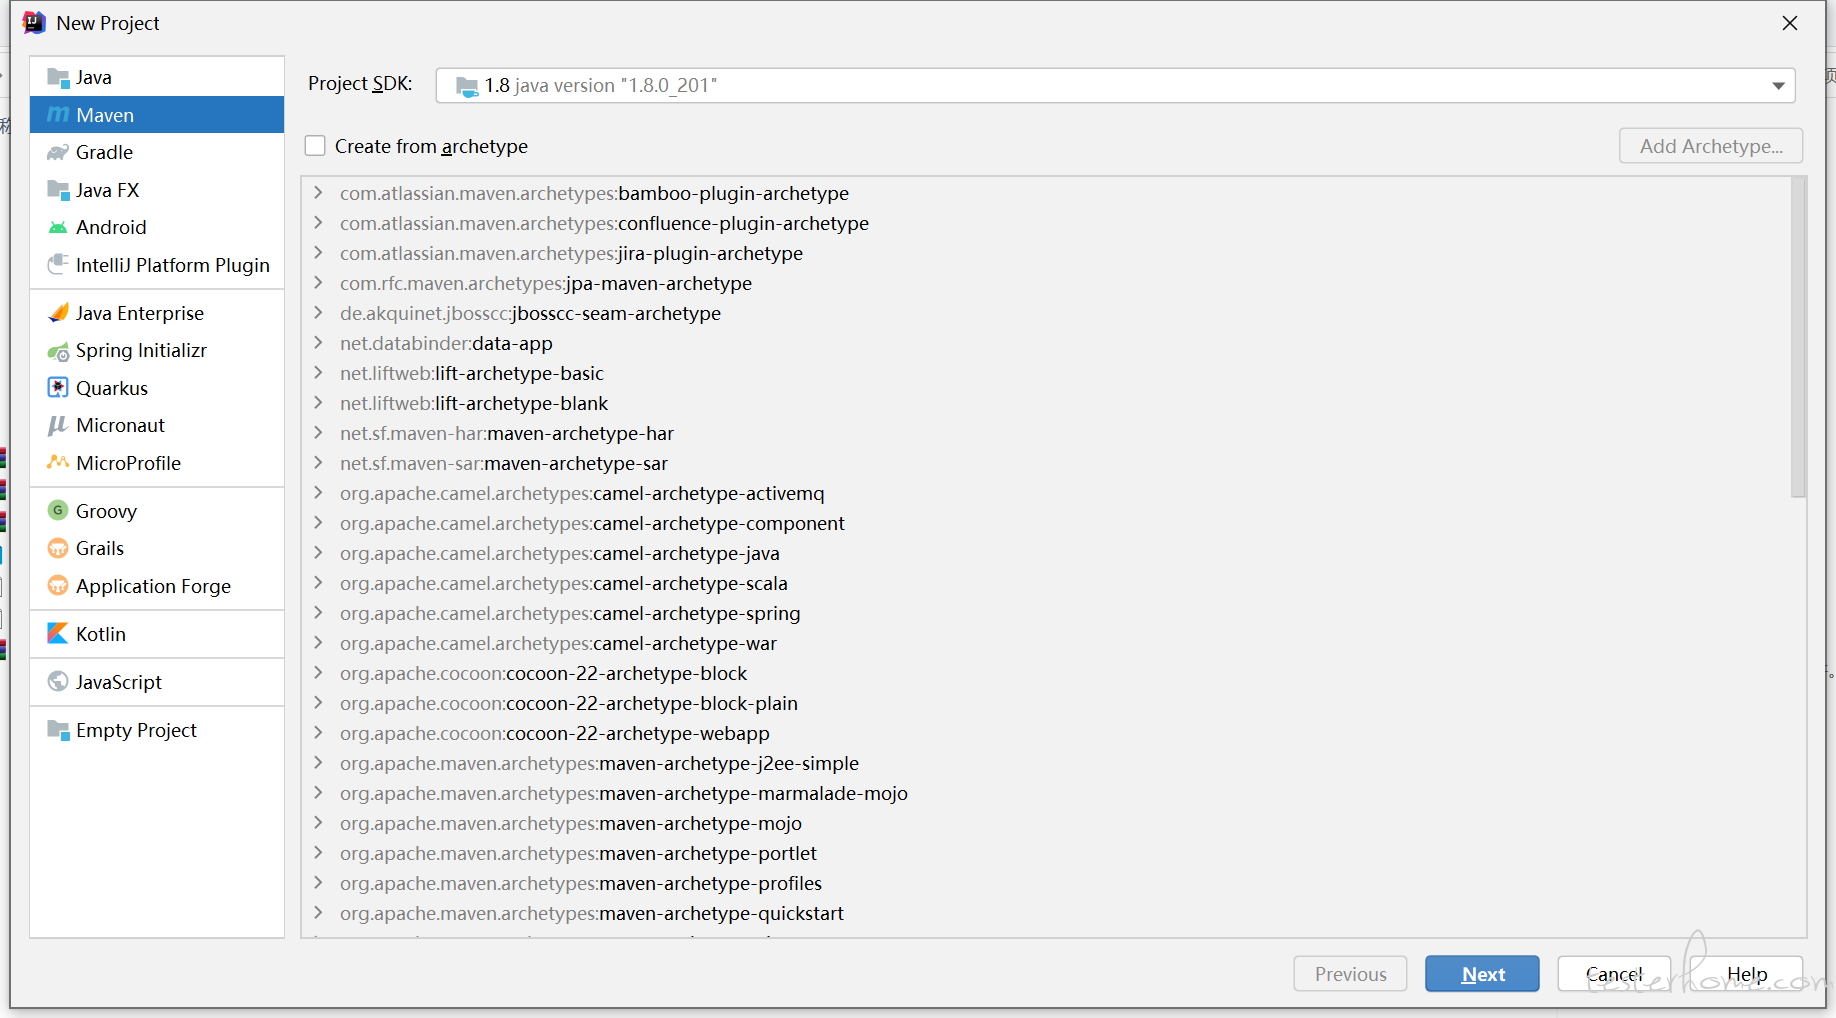1836x1018 pixels.
Task: Select Spring Initializr project type label
Action: click(141, 351)
